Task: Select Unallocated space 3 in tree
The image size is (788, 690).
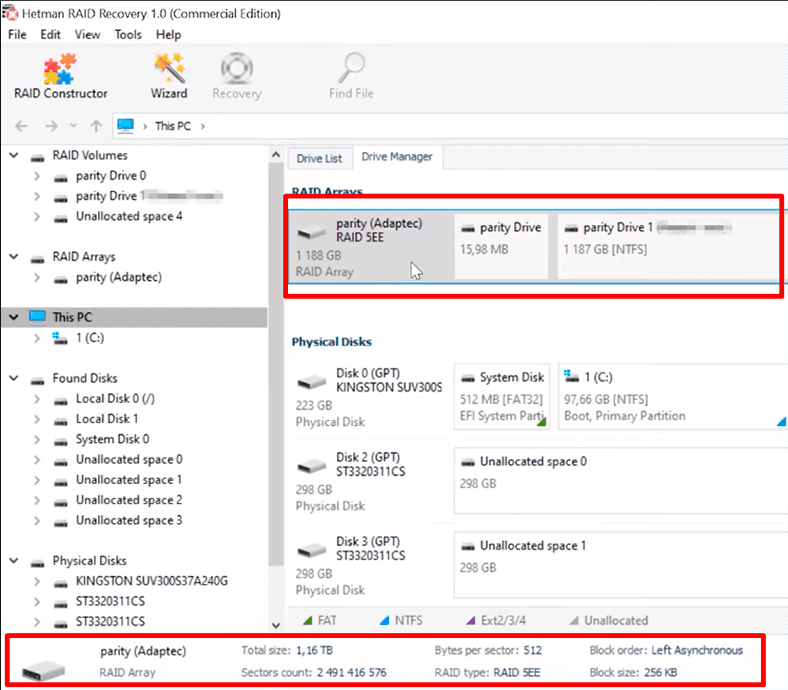Action: pos(129,520)
